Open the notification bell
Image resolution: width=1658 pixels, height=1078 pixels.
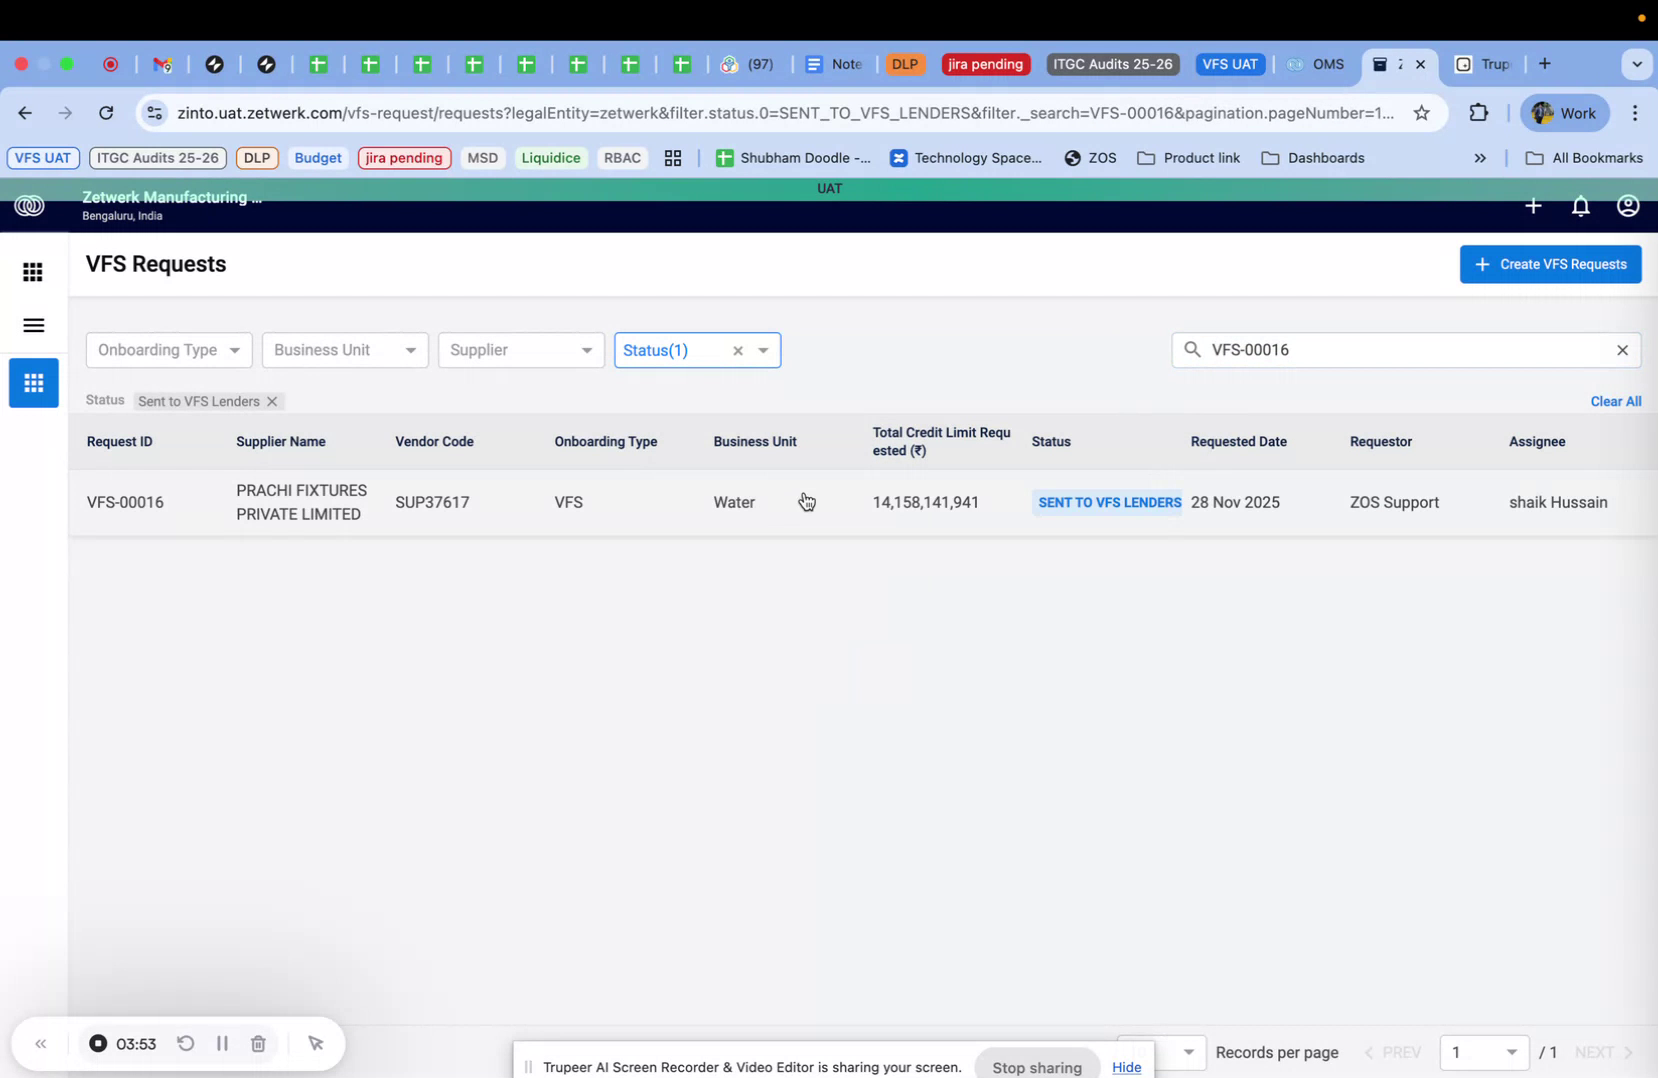pos(1581,206)
